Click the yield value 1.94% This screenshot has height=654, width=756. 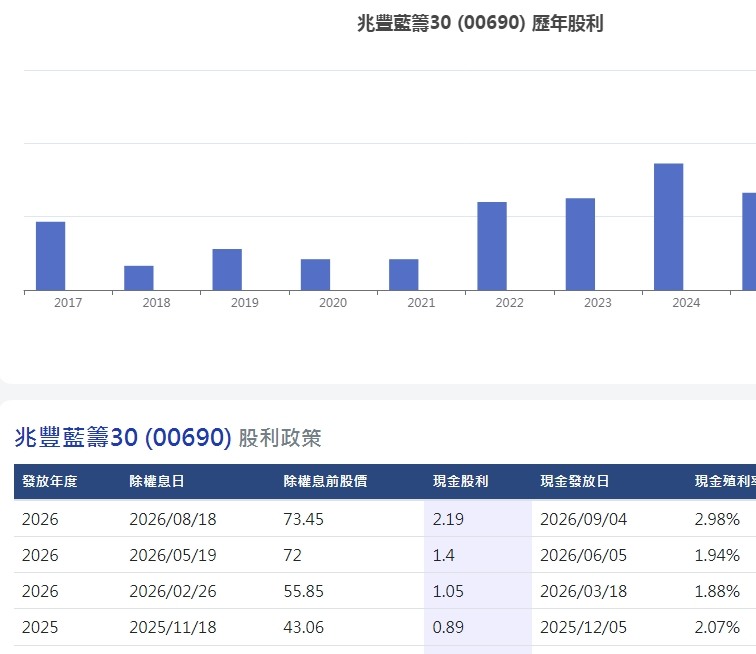tap(717, 556)
